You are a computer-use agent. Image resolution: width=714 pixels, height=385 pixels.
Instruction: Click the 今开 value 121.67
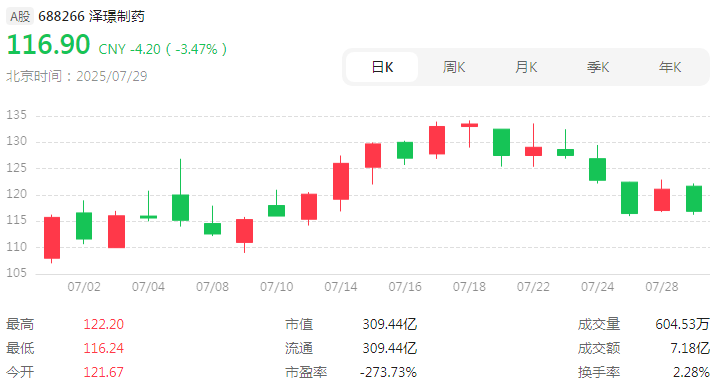click(x=103, y=372)
